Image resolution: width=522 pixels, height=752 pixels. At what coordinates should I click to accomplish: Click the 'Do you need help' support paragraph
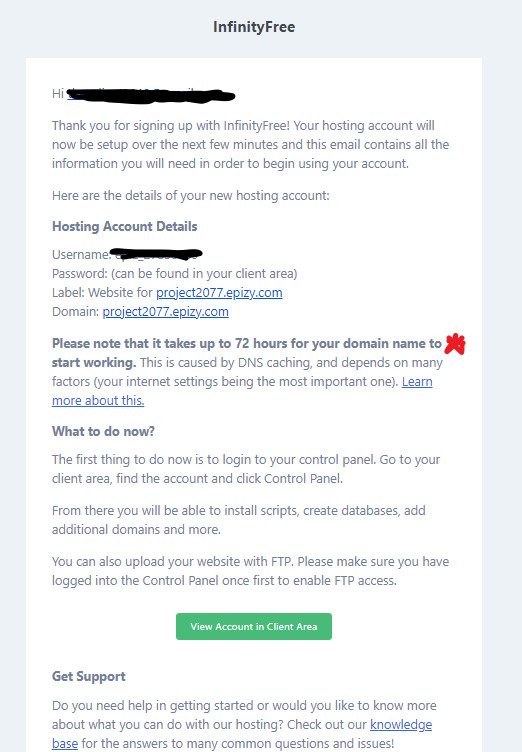coord(244,725)
